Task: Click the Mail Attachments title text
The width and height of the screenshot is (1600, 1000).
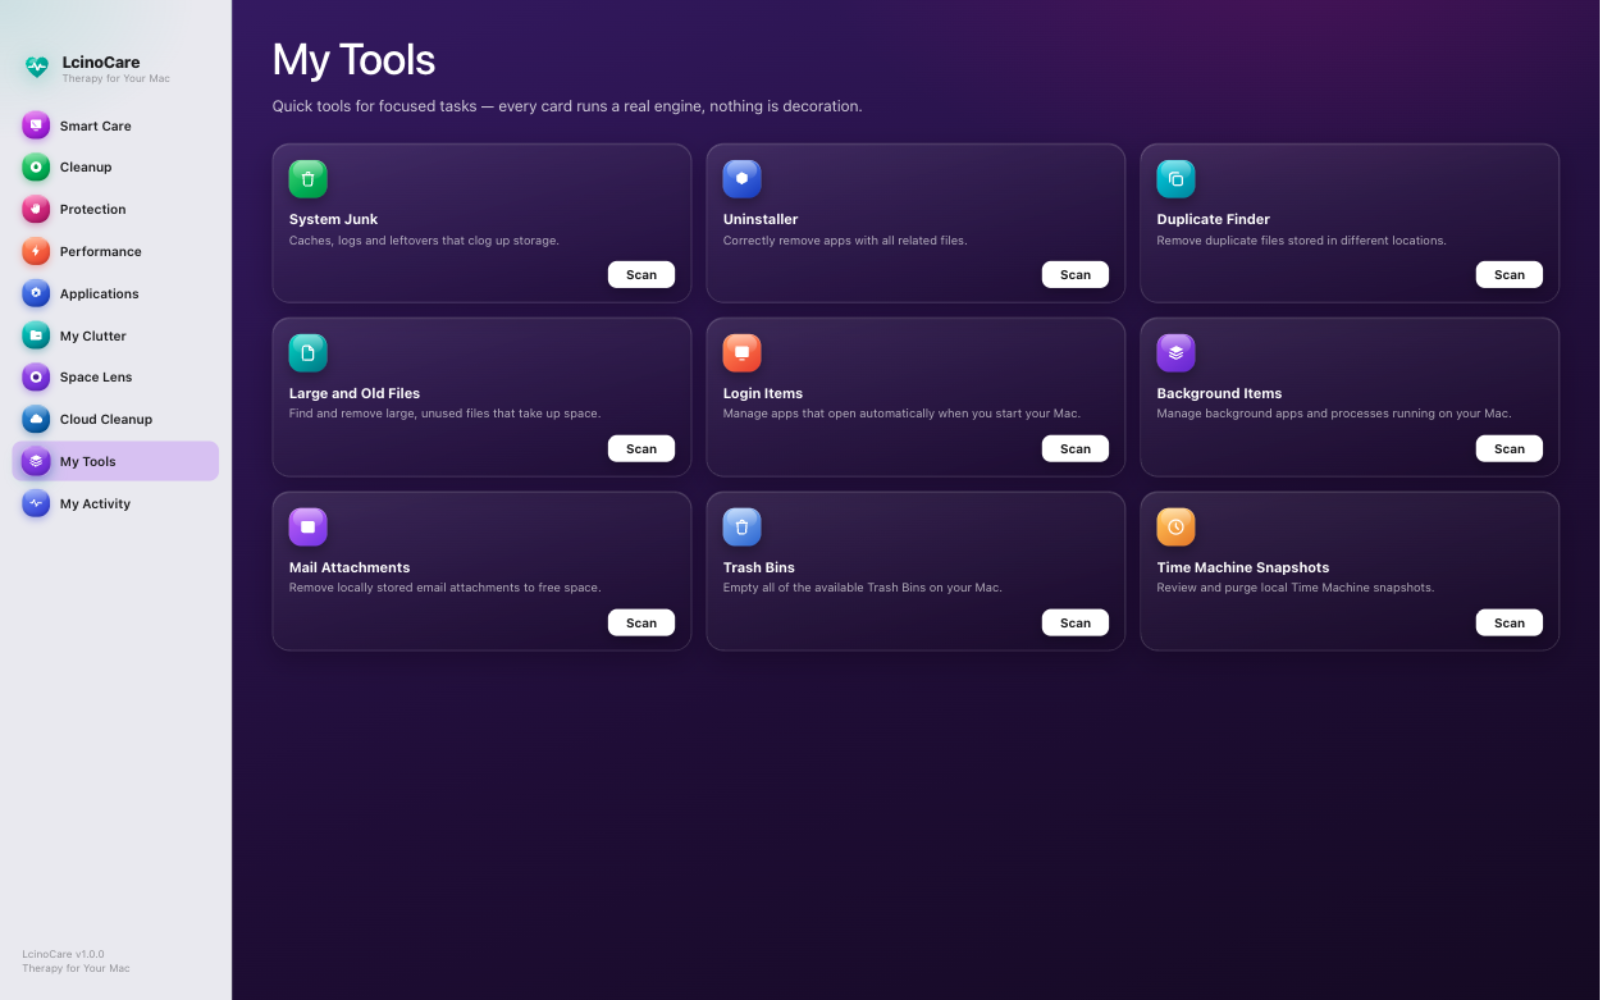Action: pyautogui.click(x=349, y=567)
